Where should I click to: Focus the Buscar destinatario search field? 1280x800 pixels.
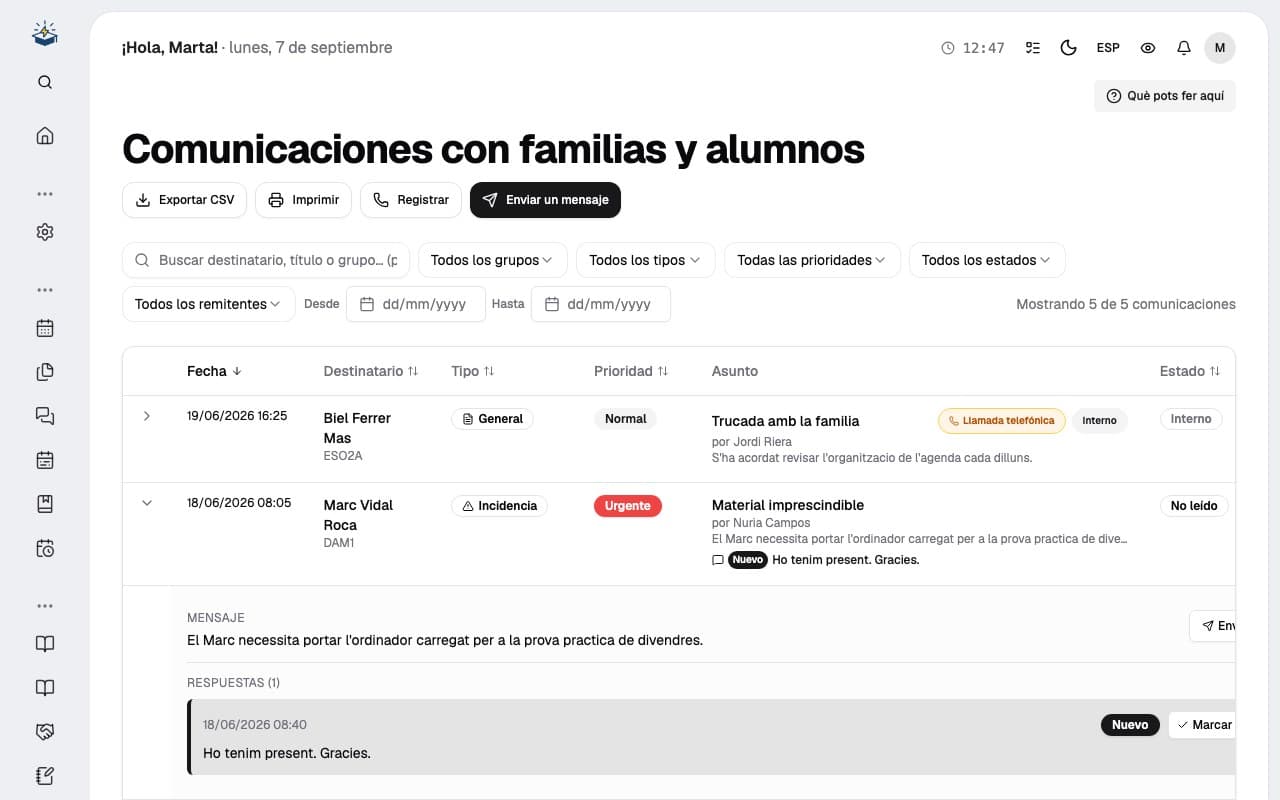pyautogui.click(x=266, y=260)
